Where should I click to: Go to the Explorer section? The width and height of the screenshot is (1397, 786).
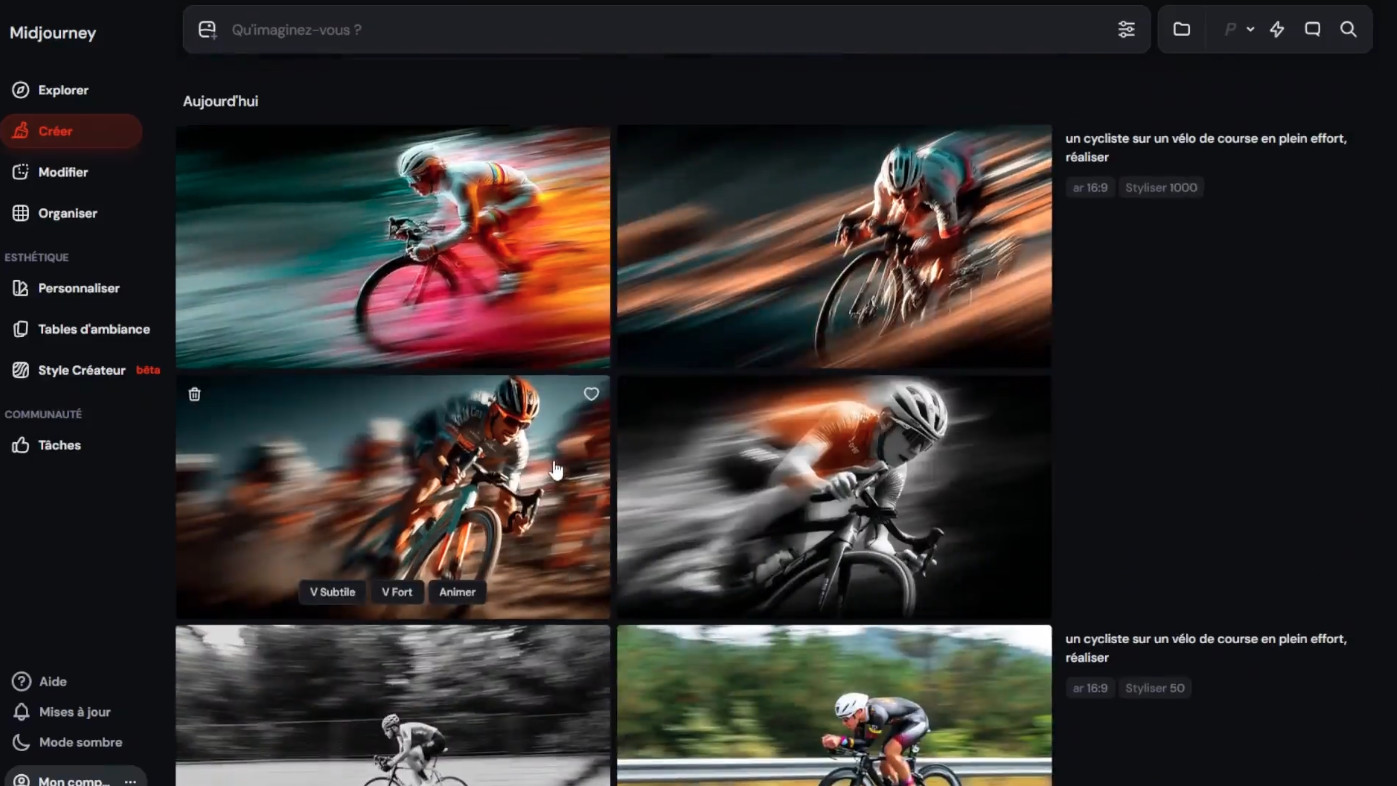click(x=62, y=90)
